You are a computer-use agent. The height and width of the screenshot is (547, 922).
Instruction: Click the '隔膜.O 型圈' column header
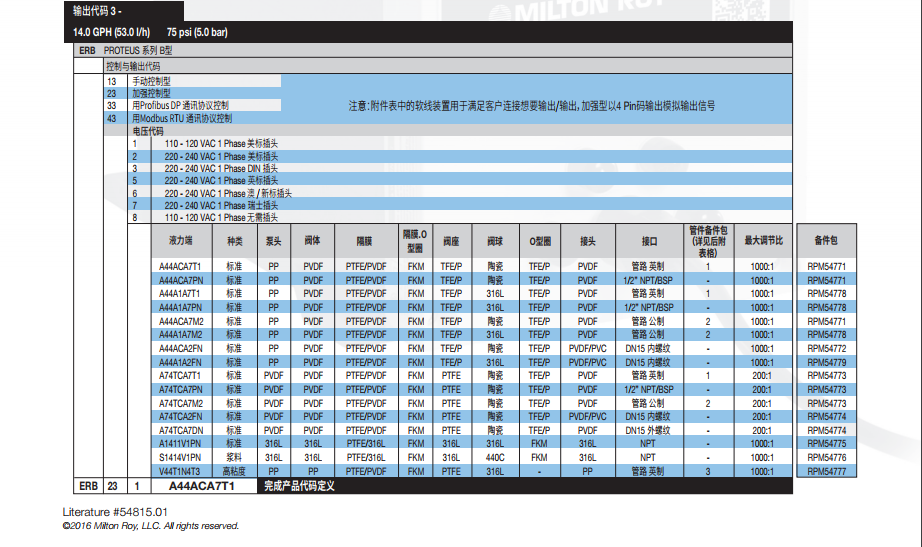pyautogui.click(x=415, y=241)
